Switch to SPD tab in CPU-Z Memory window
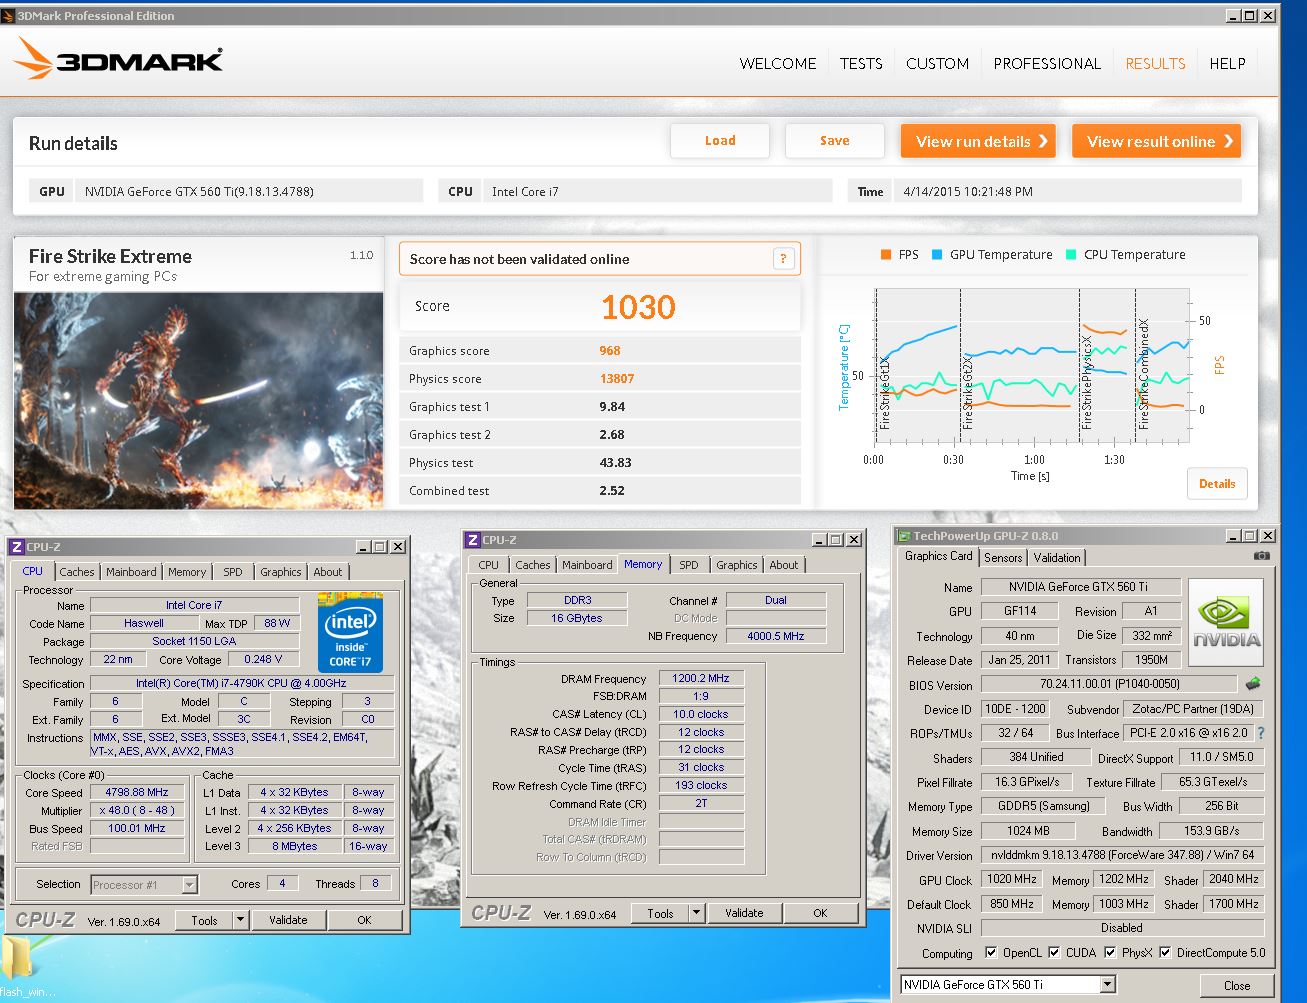 coord(689,565)
